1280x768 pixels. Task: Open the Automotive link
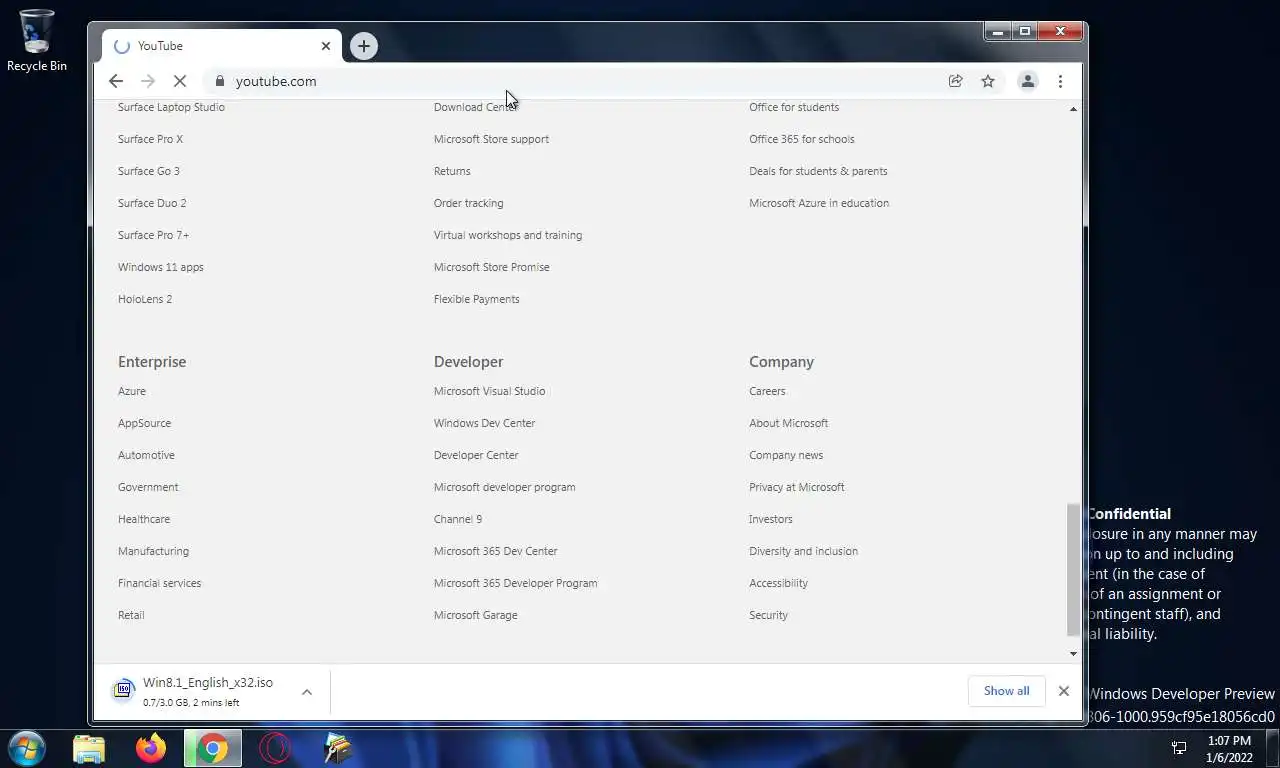click(146, 455)
